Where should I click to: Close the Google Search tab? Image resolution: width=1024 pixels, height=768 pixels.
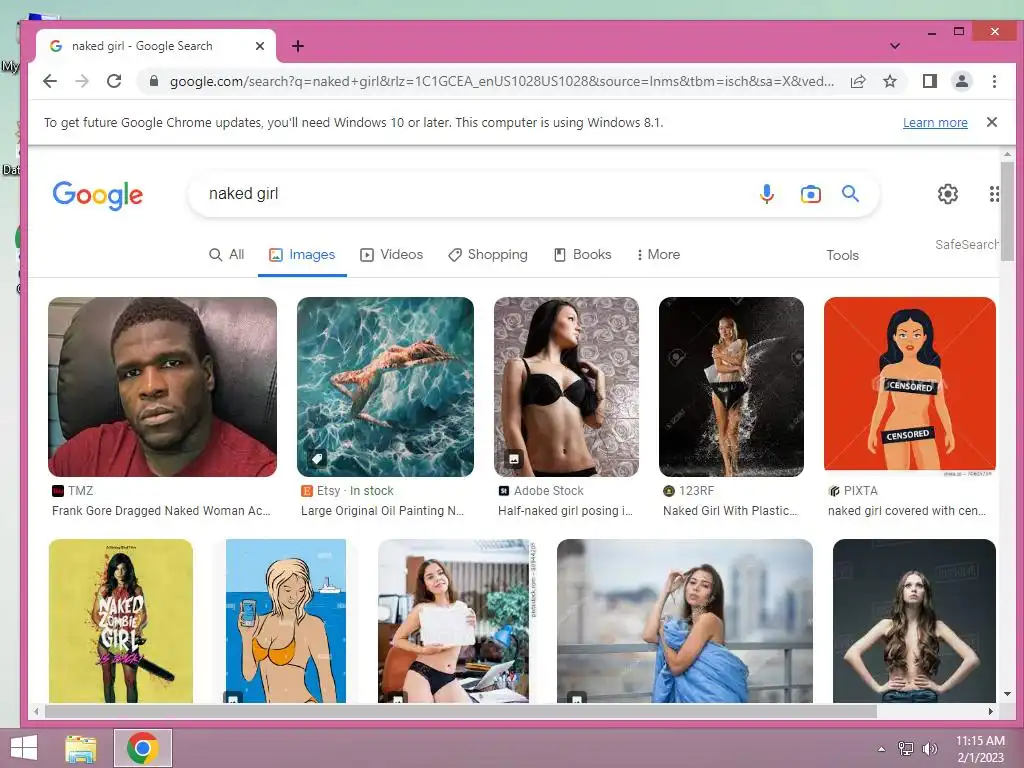click(260, 46)
